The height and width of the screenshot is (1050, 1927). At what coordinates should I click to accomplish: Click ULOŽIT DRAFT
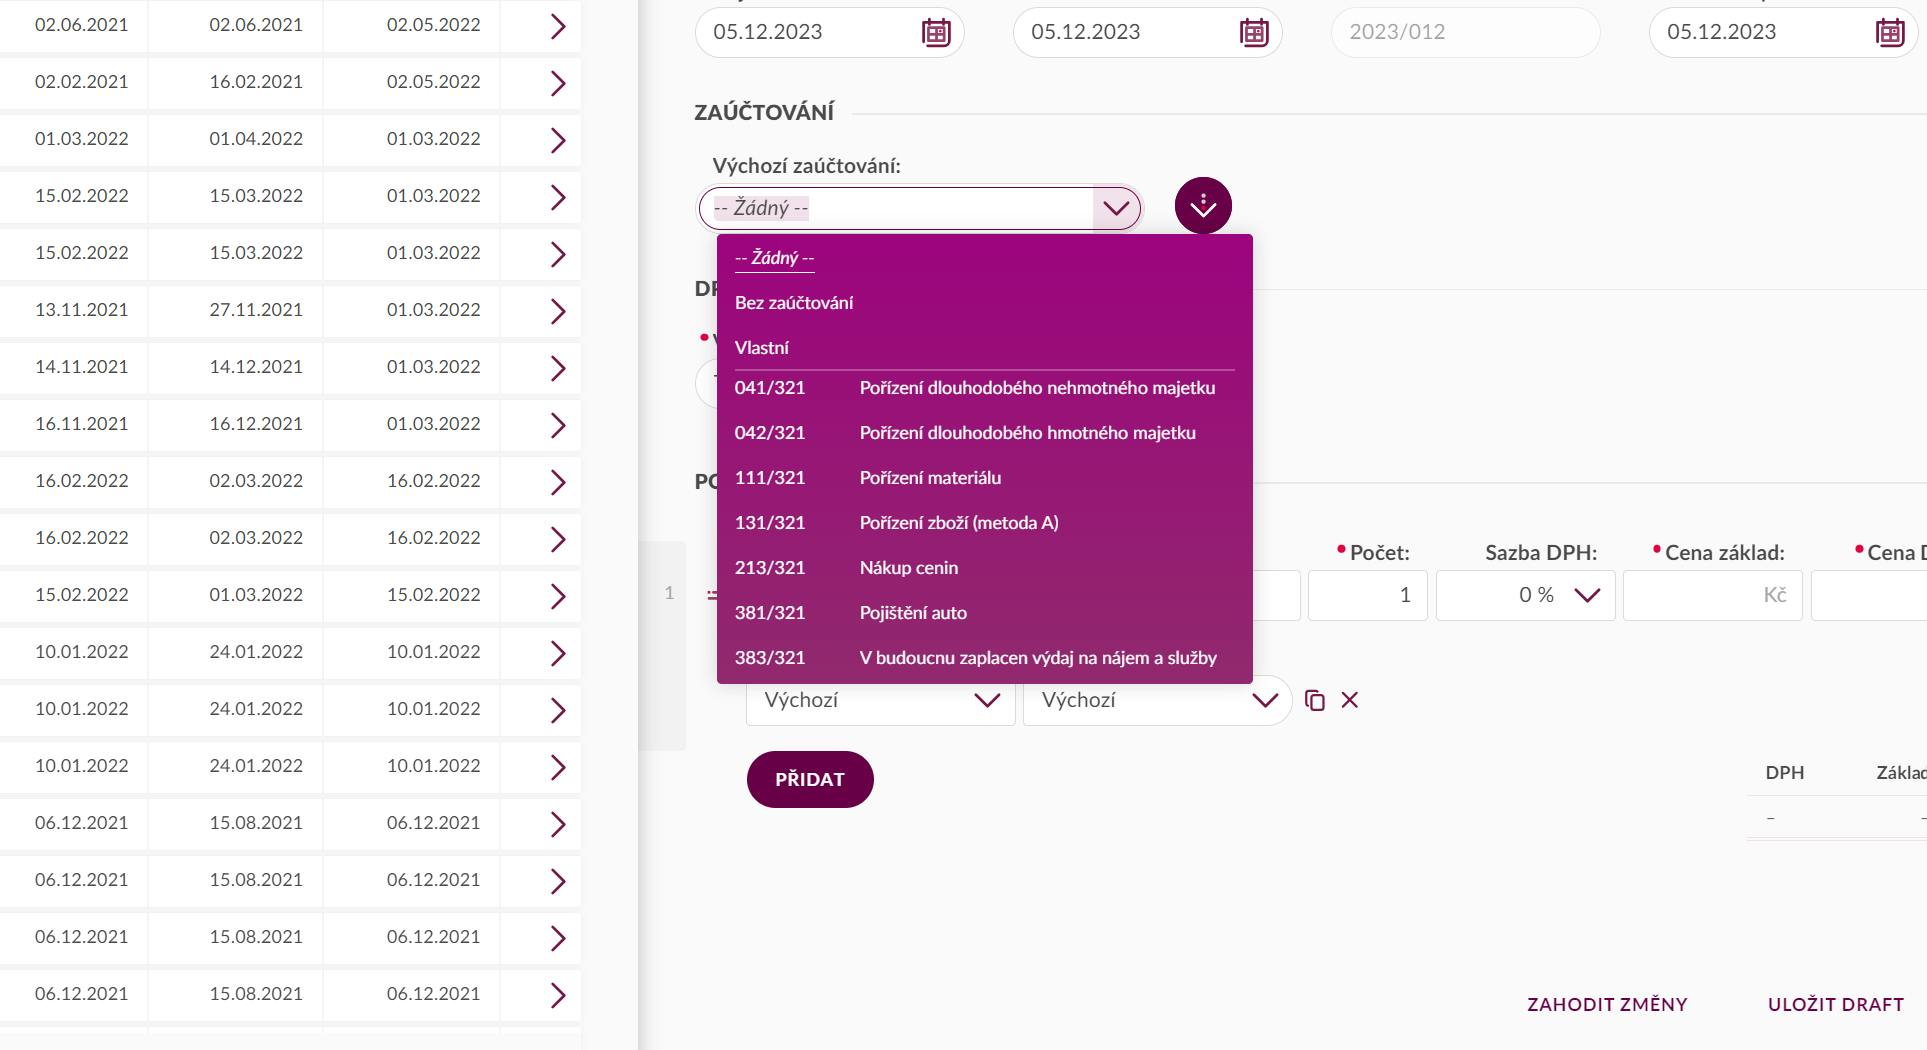(x=1835, y=1004)
